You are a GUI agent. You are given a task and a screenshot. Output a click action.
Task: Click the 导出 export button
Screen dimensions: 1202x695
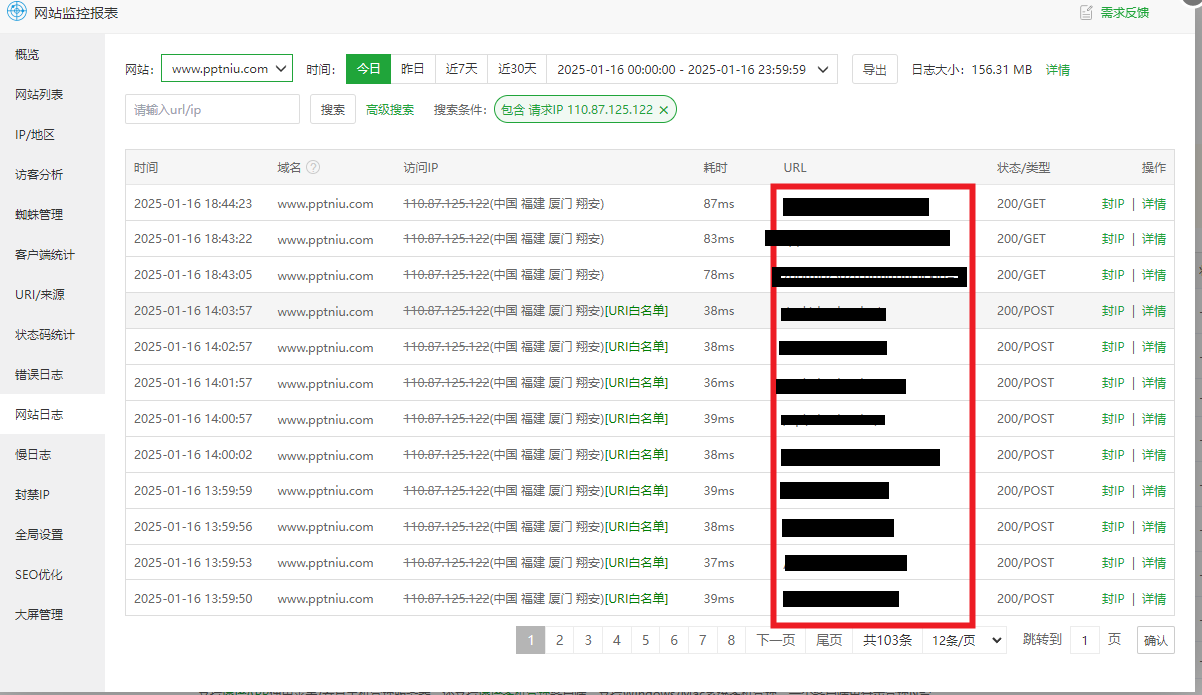(875, 69)
